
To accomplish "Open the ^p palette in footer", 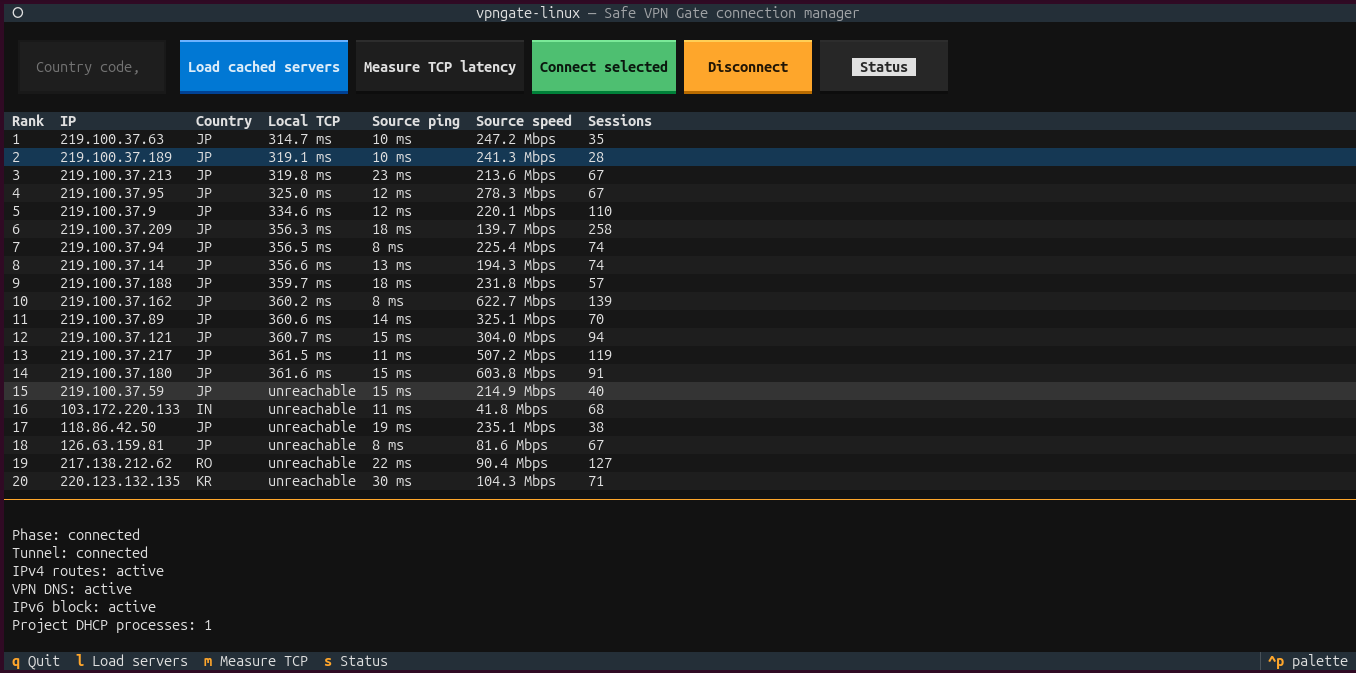I will pyautogui.click(x=1308, y=661).
